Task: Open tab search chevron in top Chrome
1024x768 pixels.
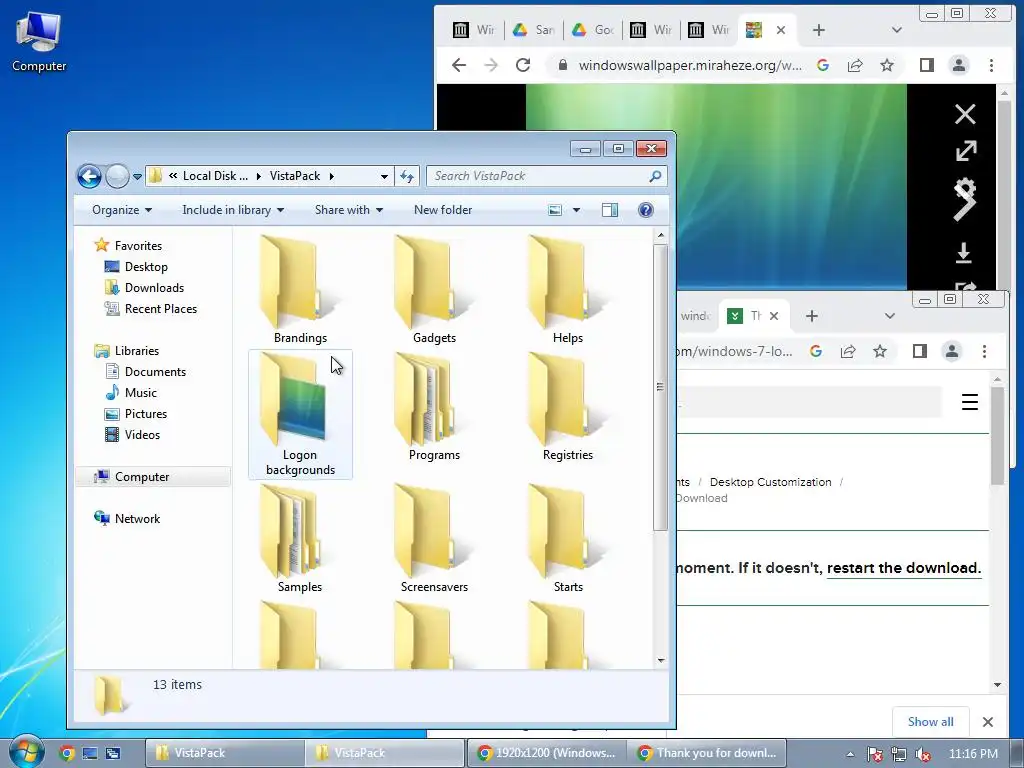Action: click(x=897, y=30)
